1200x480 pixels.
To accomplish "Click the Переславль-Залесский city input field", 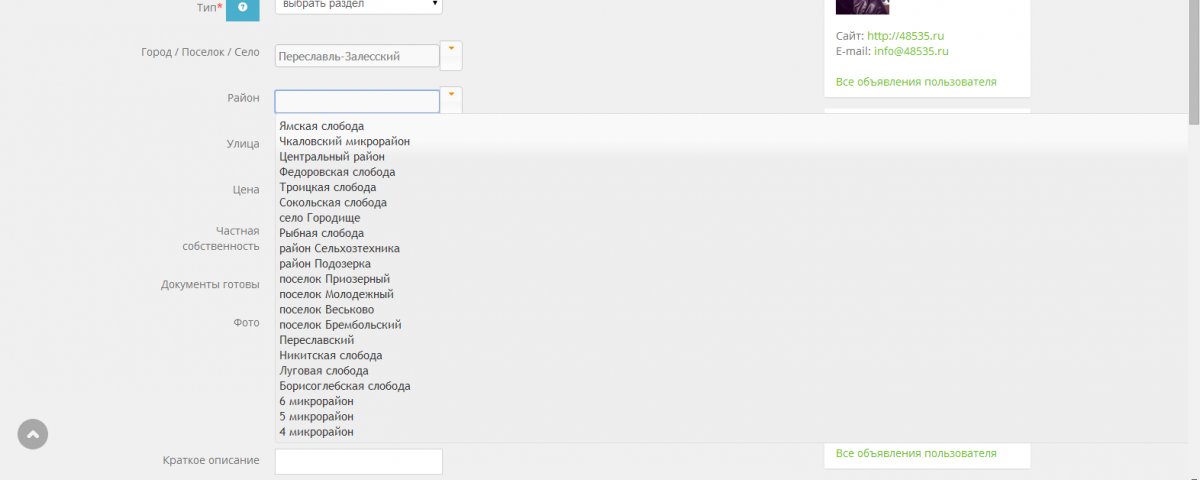I will pos(357,56).
